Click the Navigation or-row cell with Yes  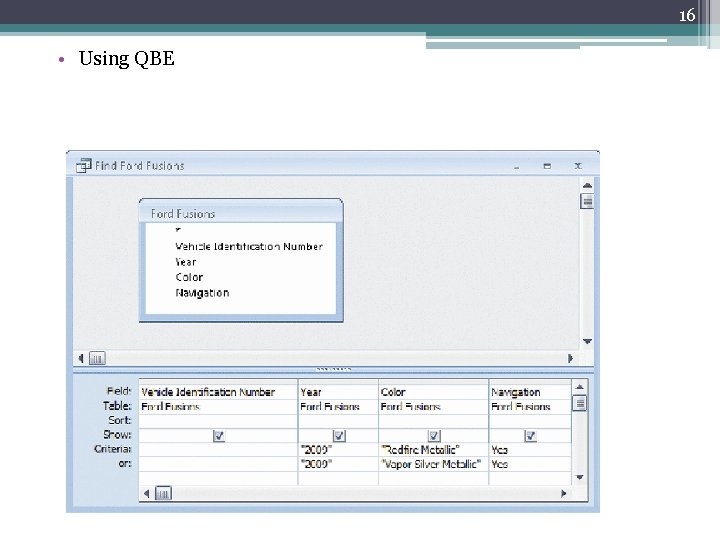point(530,464)
